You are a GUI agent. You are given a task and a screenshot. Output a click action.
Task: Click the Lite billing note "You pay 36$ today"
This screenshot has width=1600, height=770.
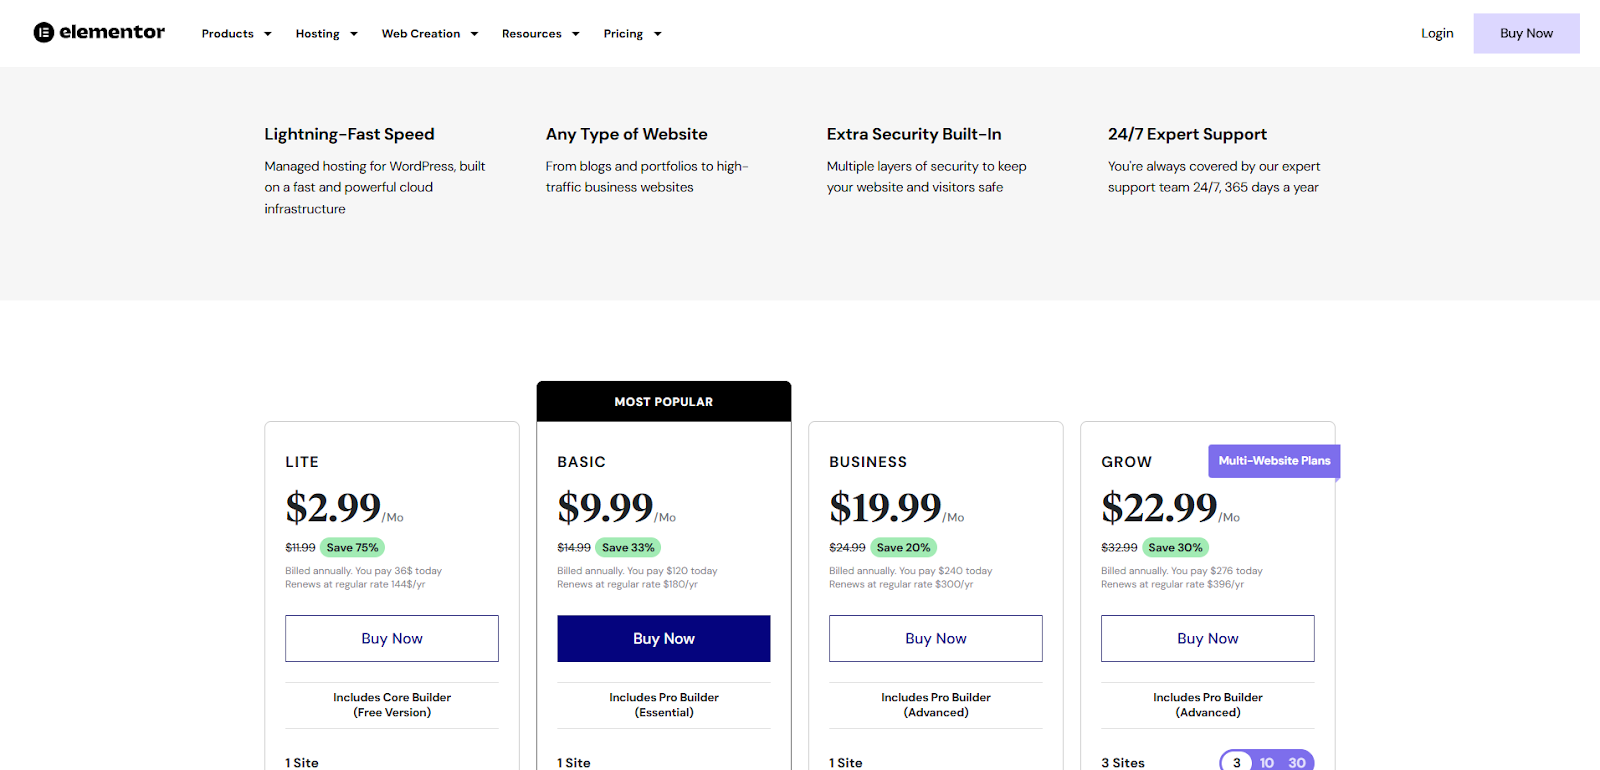coord(399,571)
